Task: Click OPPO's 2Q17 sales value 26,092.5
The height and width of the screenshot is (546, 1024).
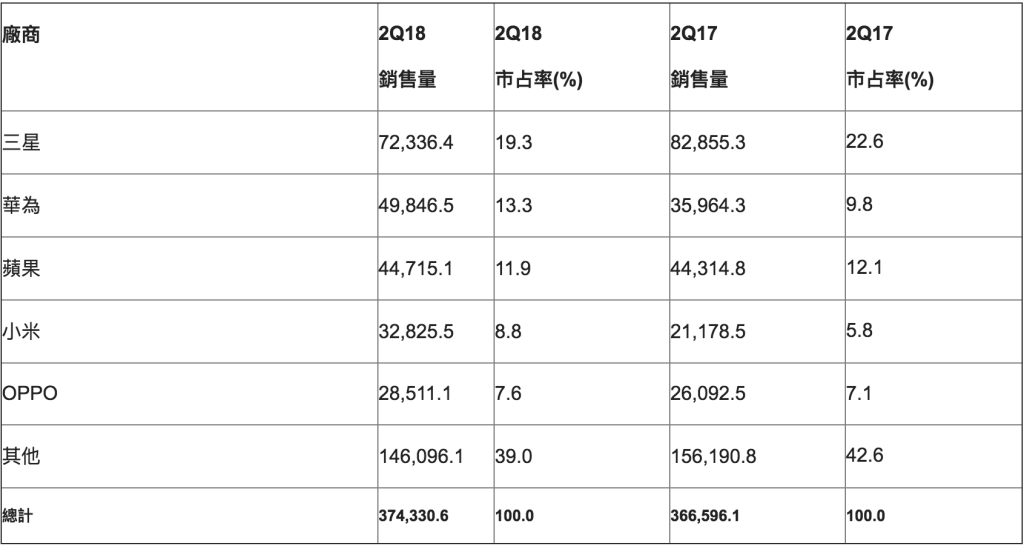Action: pos(709,393)
